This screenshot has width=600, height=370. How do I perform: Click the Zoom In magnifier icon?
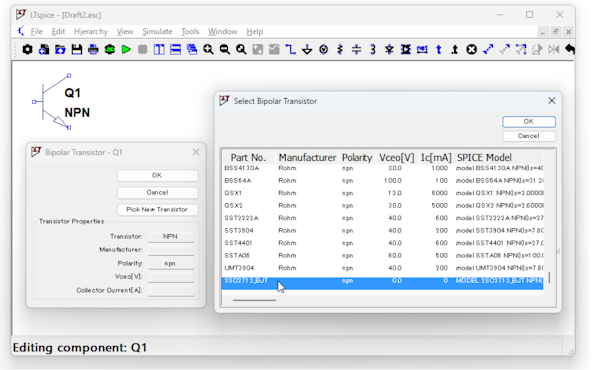[x=208, y=49]
